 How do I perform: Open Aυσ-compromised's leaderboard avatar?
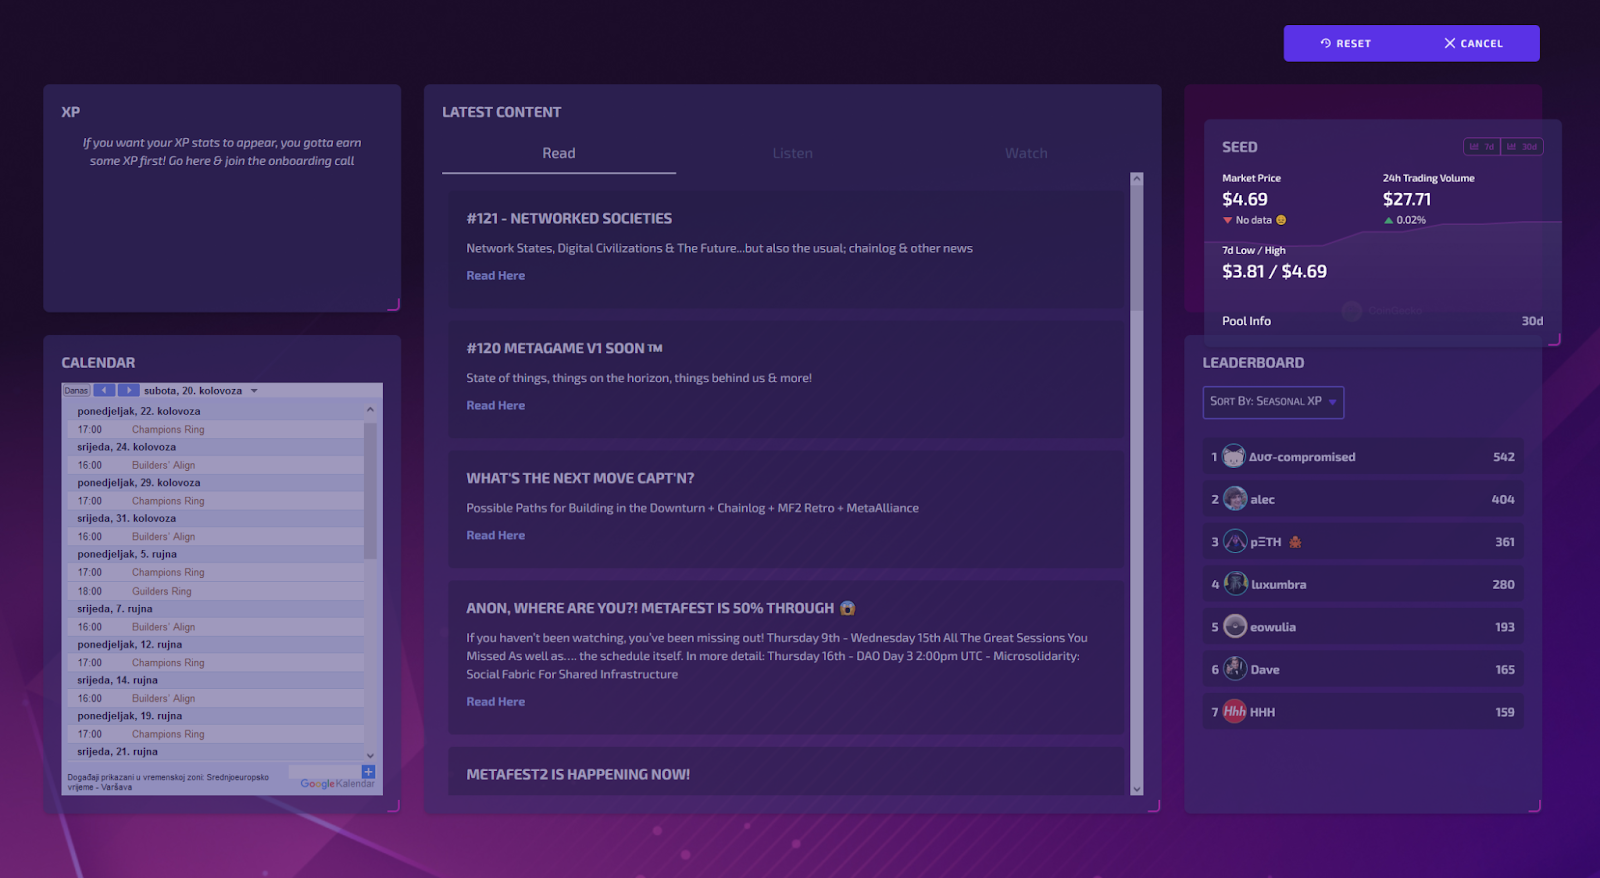(1234, 456)
